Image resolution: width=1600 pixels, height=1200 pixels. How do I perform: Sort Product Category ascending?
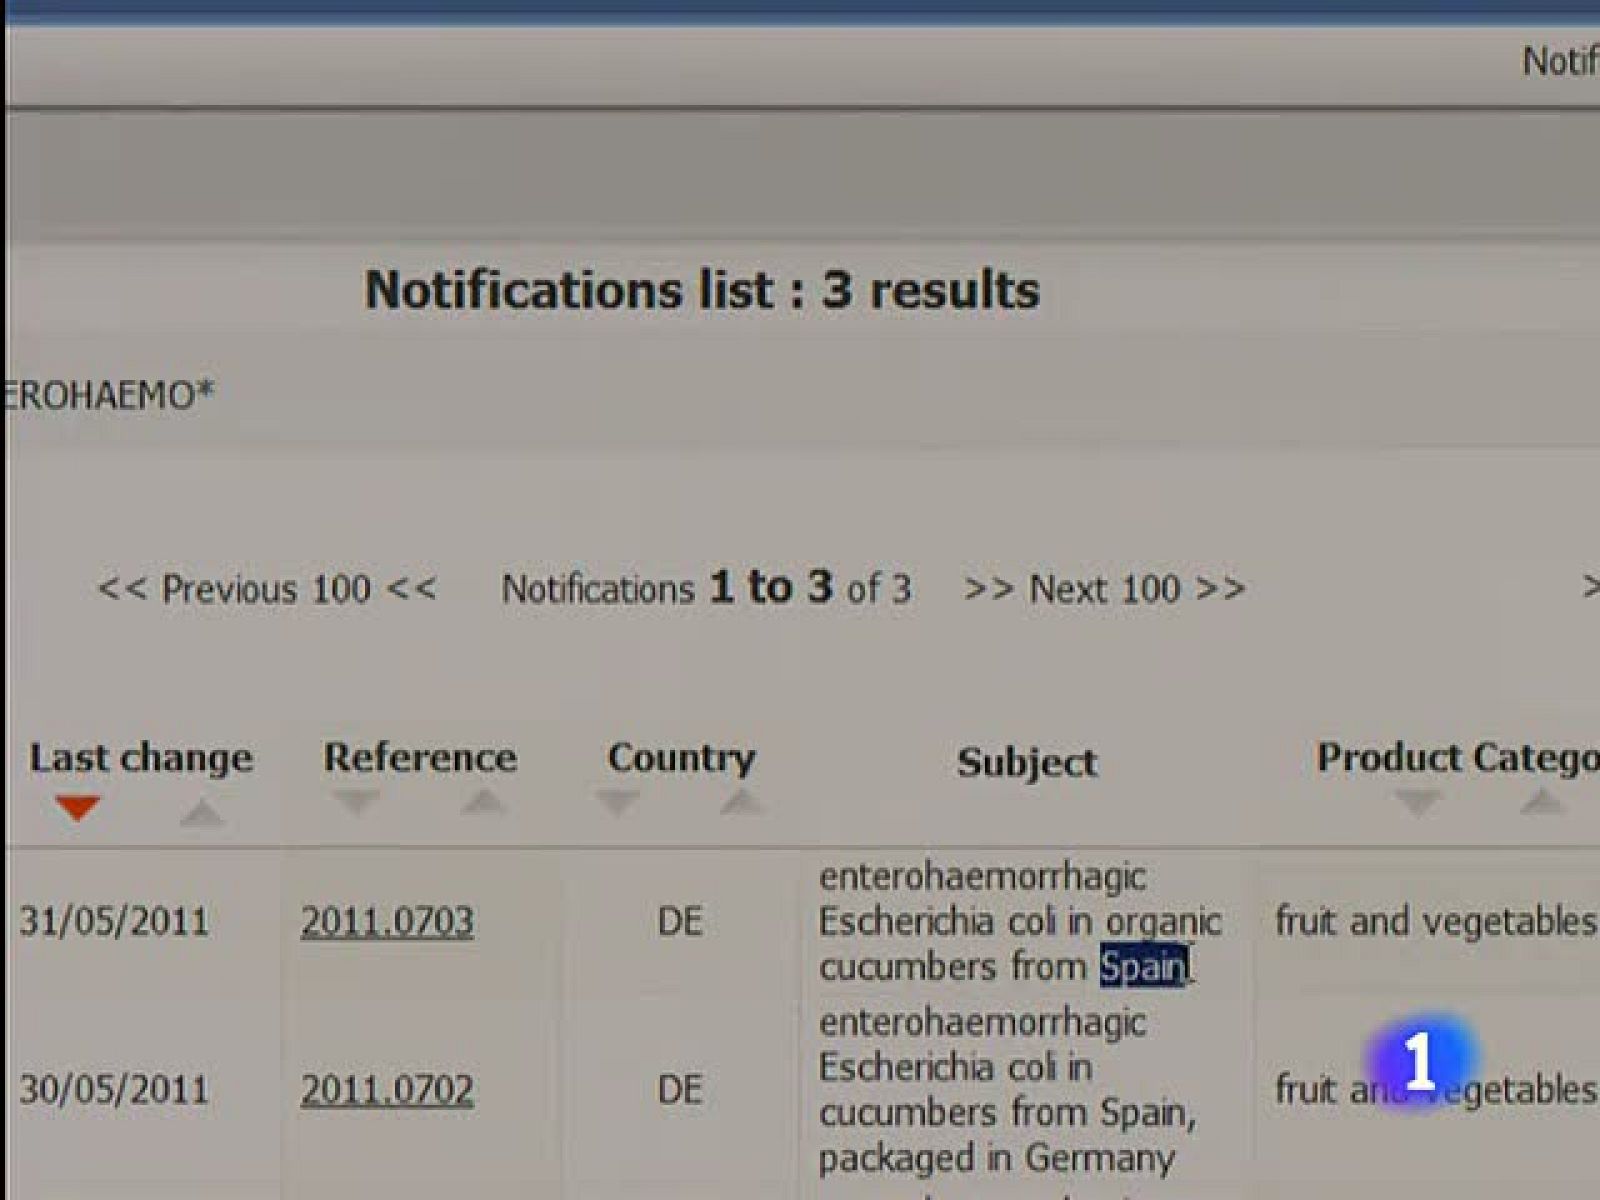point(1541,802)
